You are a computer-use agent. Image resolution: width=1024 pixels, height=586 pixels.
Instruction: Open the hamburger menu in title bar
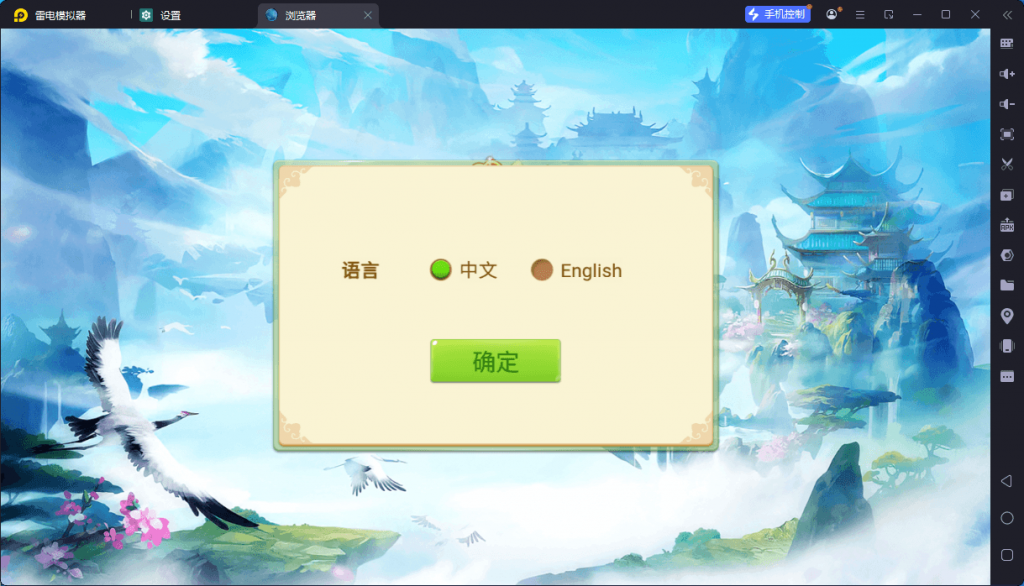pyautogui.click(x=860, y=15)
